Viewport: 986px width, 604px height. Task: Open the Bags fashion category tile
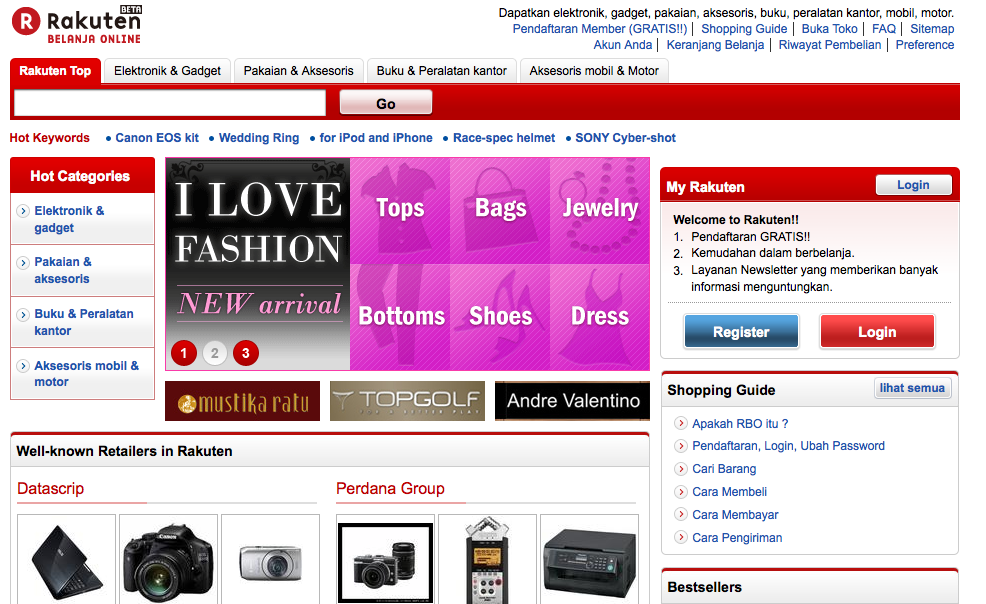coord(500,211)
